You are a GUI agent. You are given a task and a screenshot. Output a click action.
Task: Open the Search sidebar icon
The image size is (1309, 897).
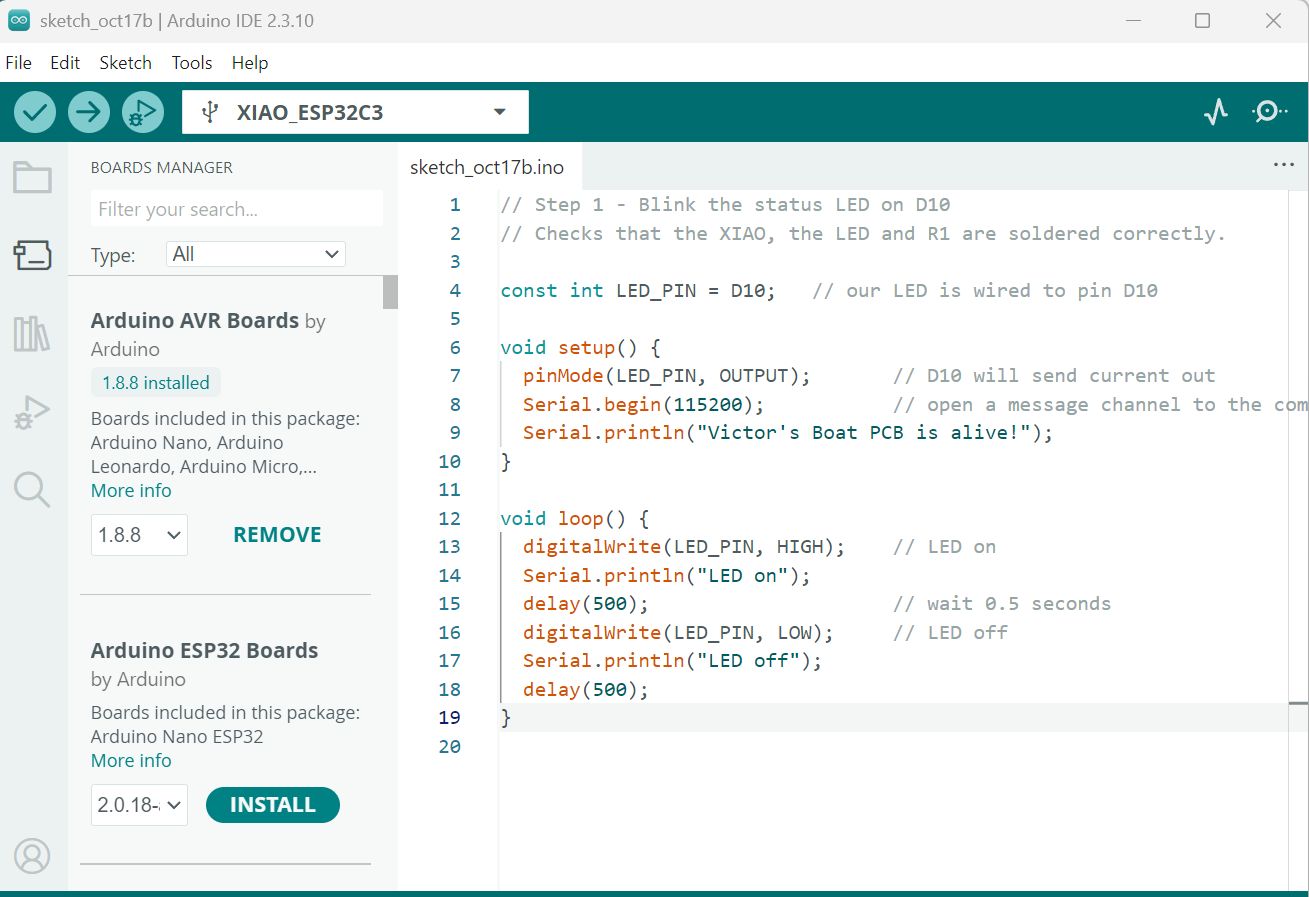pos(32,490)
